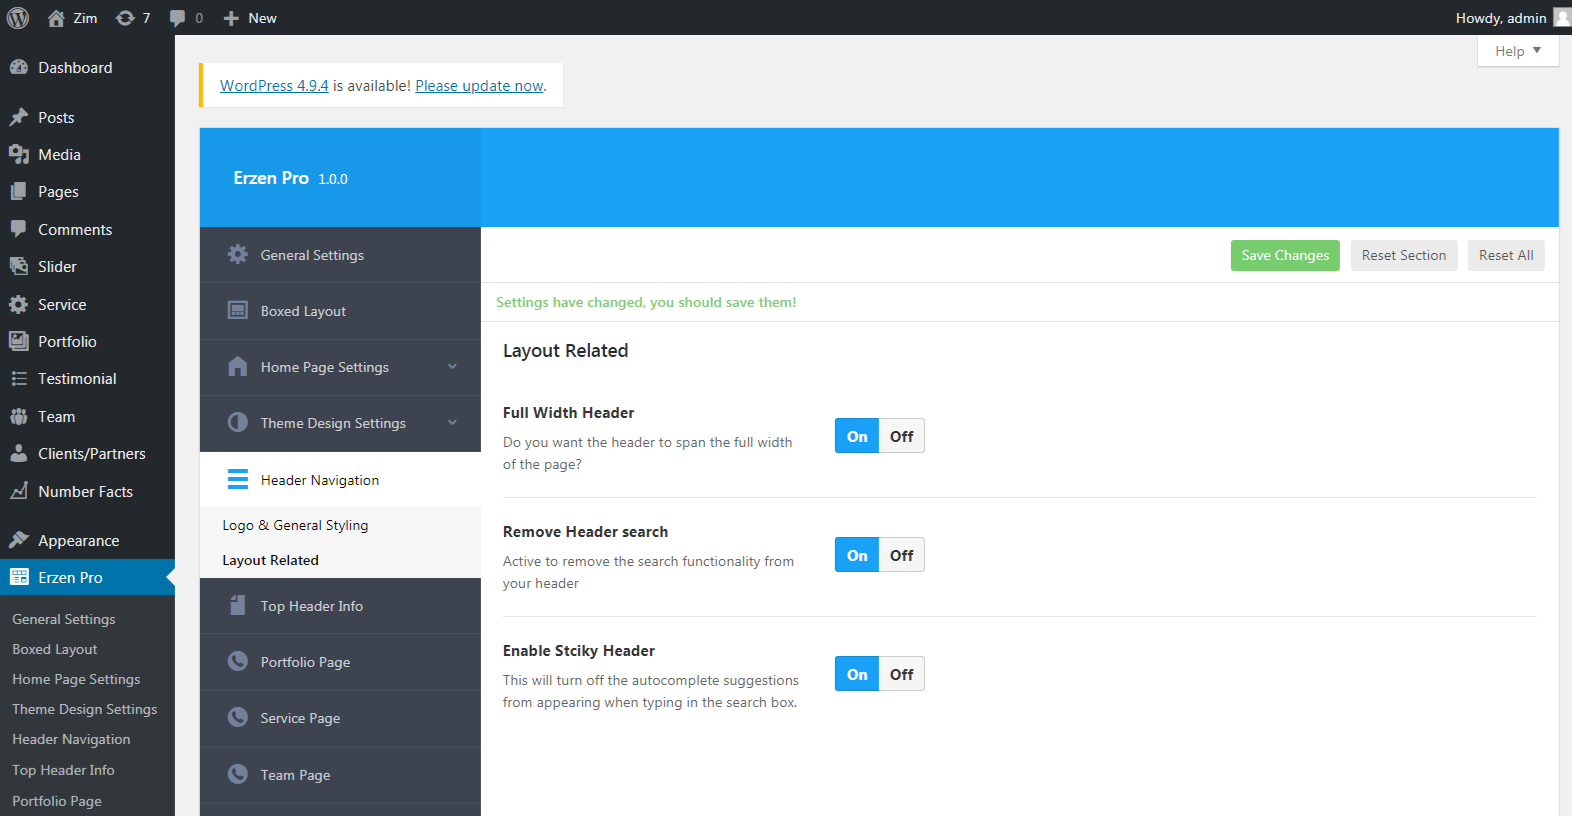Open Top Header Info in the WordPress submenu
Viewport: 1572px width, 816px height.
[x=63, y=770]
